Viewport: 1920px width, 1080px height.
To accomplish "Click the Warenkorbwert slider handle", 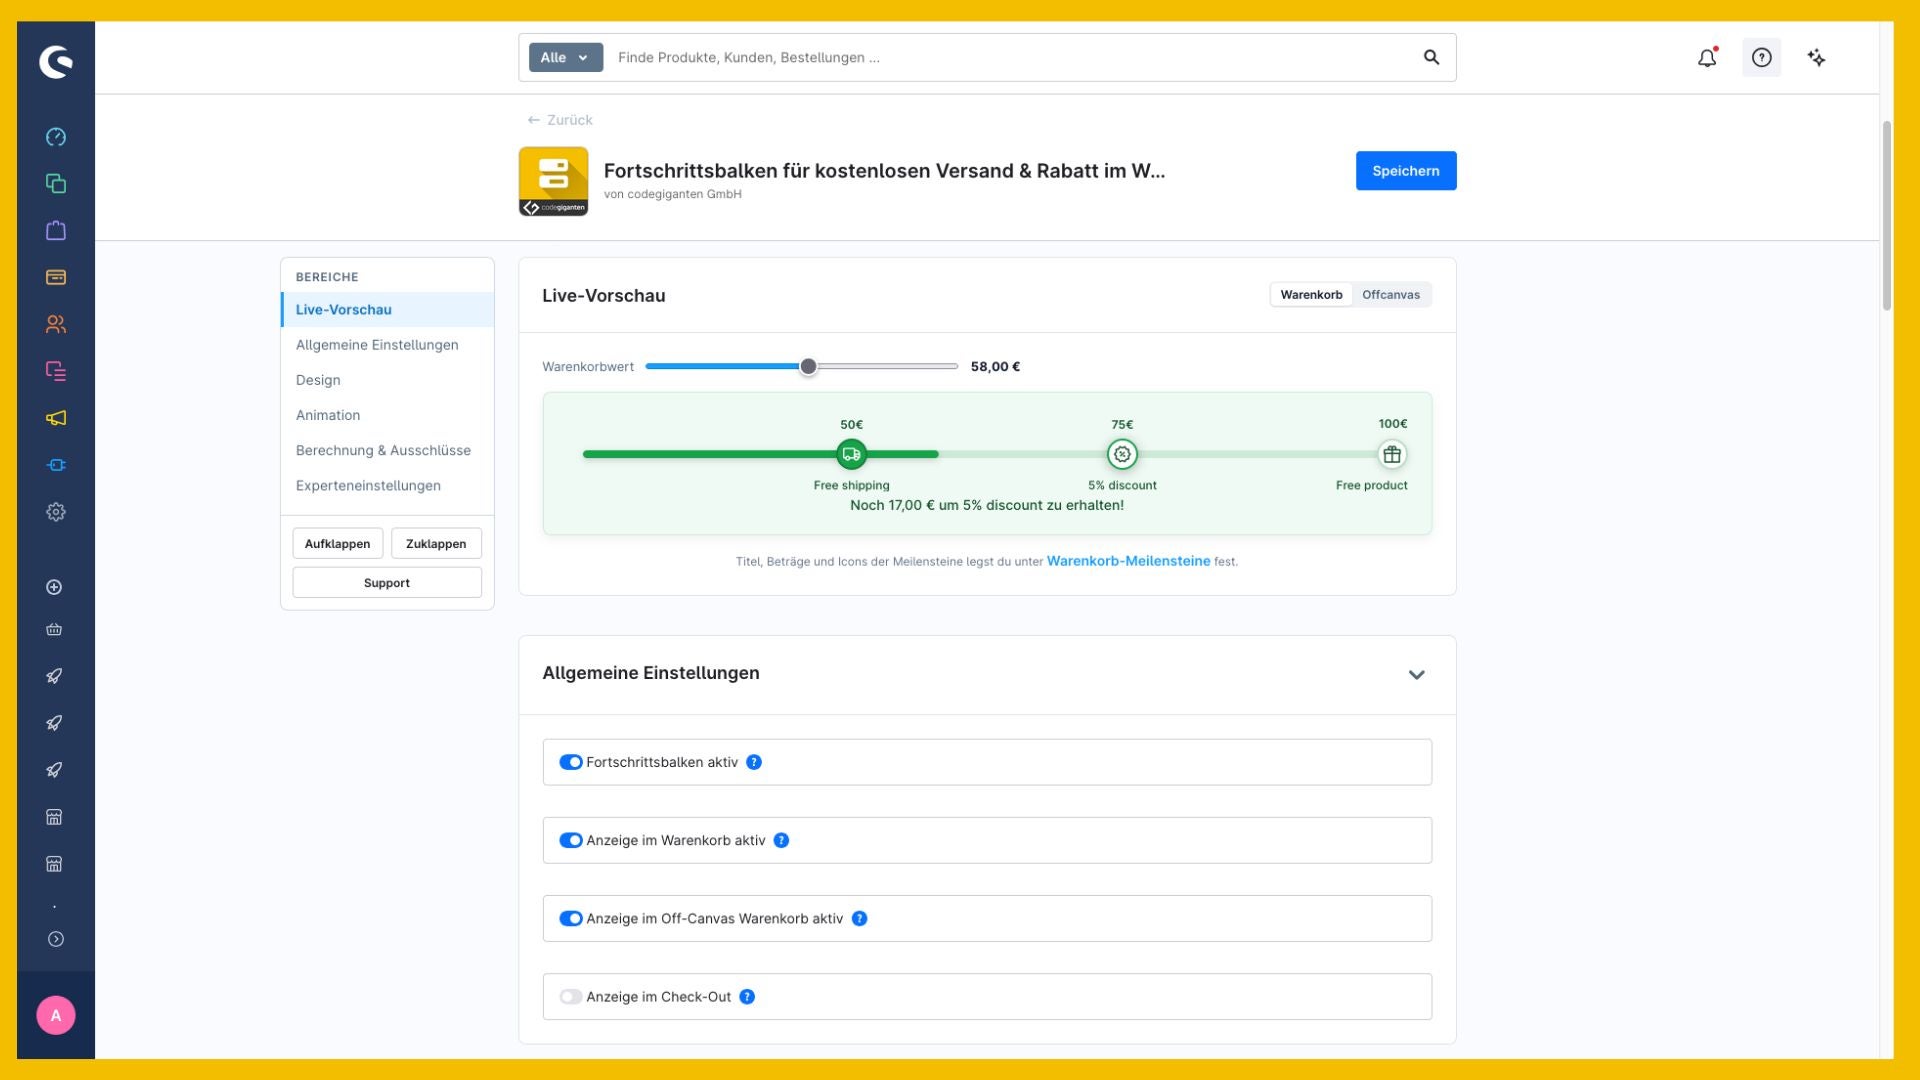I will (808, 366).
